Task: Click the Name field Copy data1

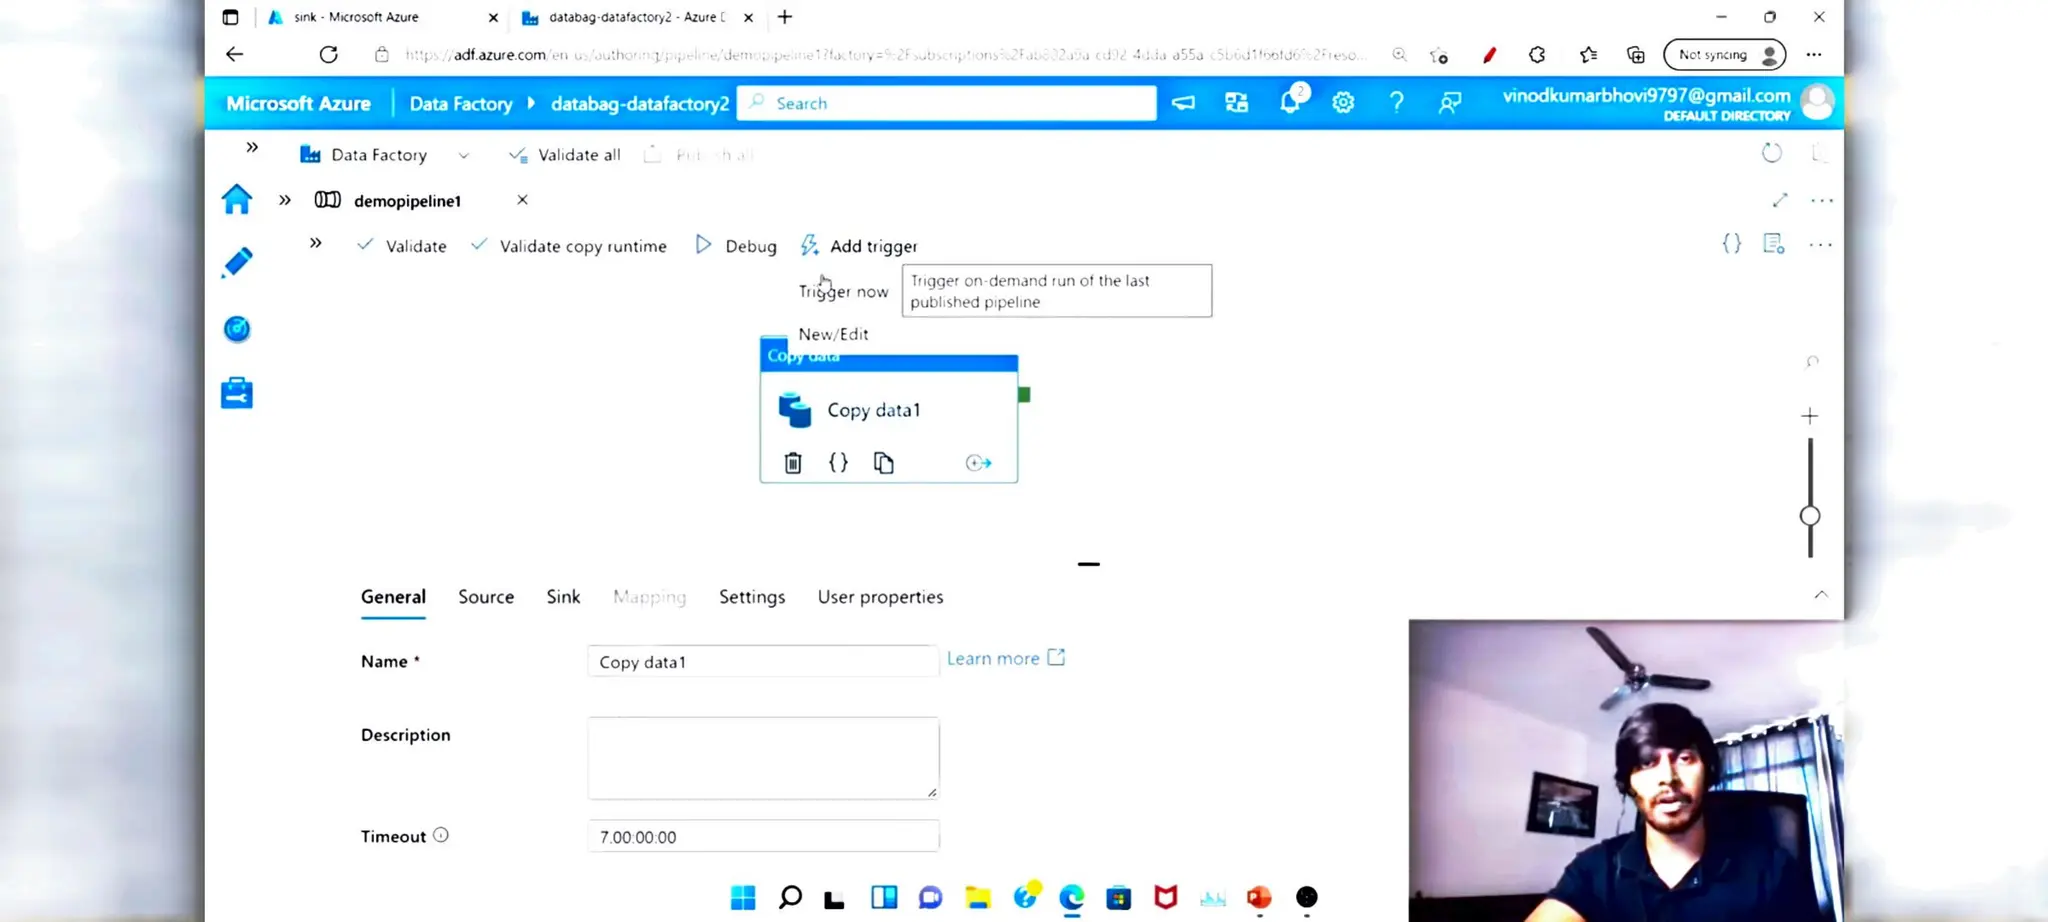Action: click(x=763, y=661)
